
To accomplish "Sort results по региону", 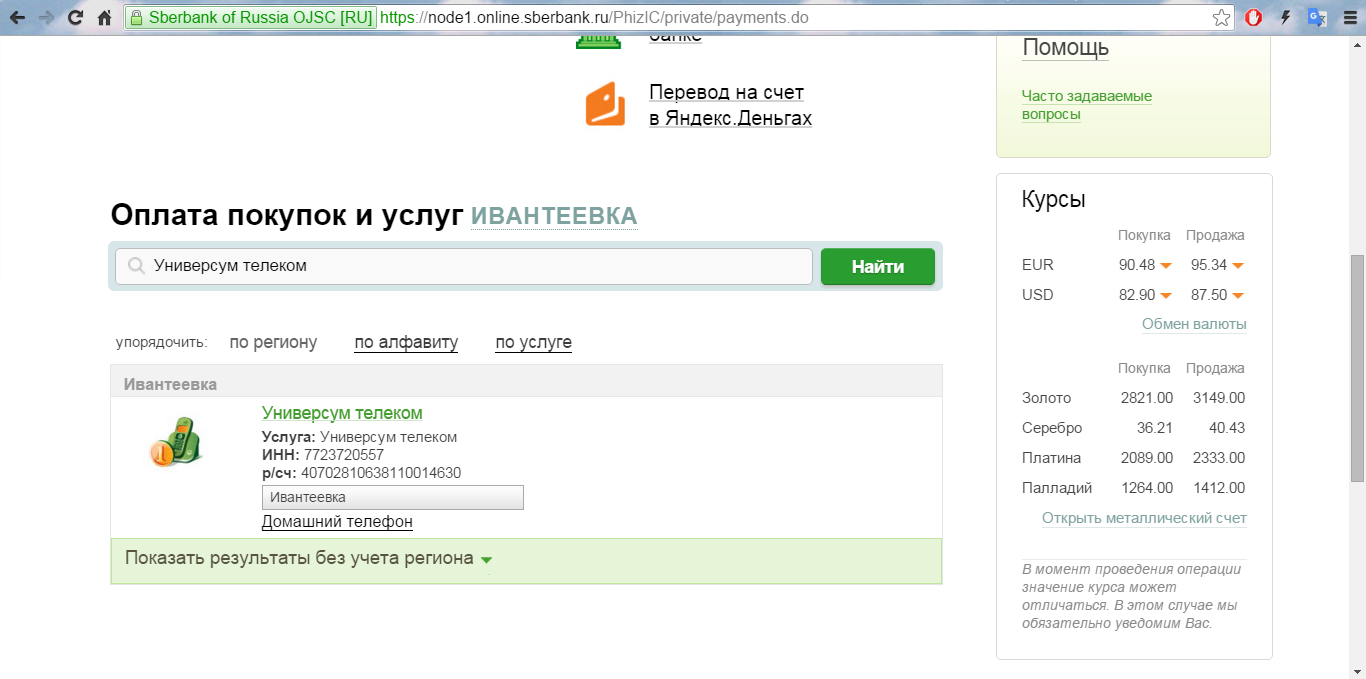I will (273, 342).
